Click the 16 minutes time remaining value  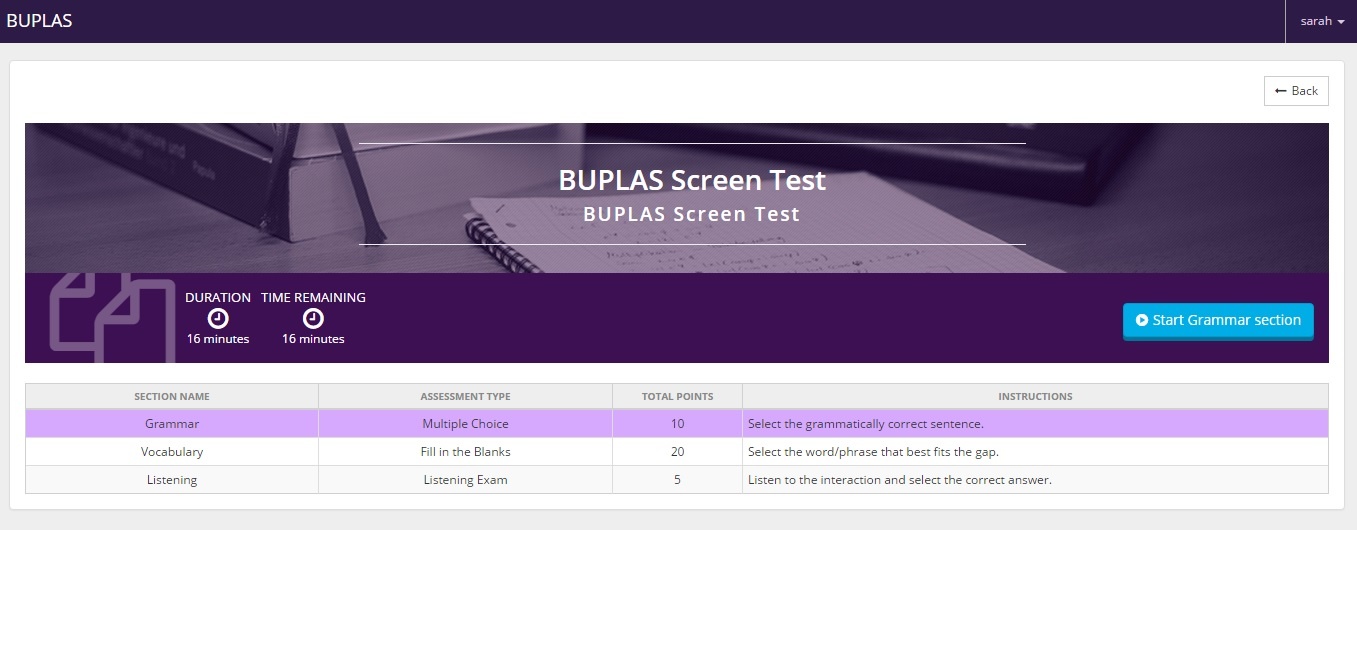point(312,338)
